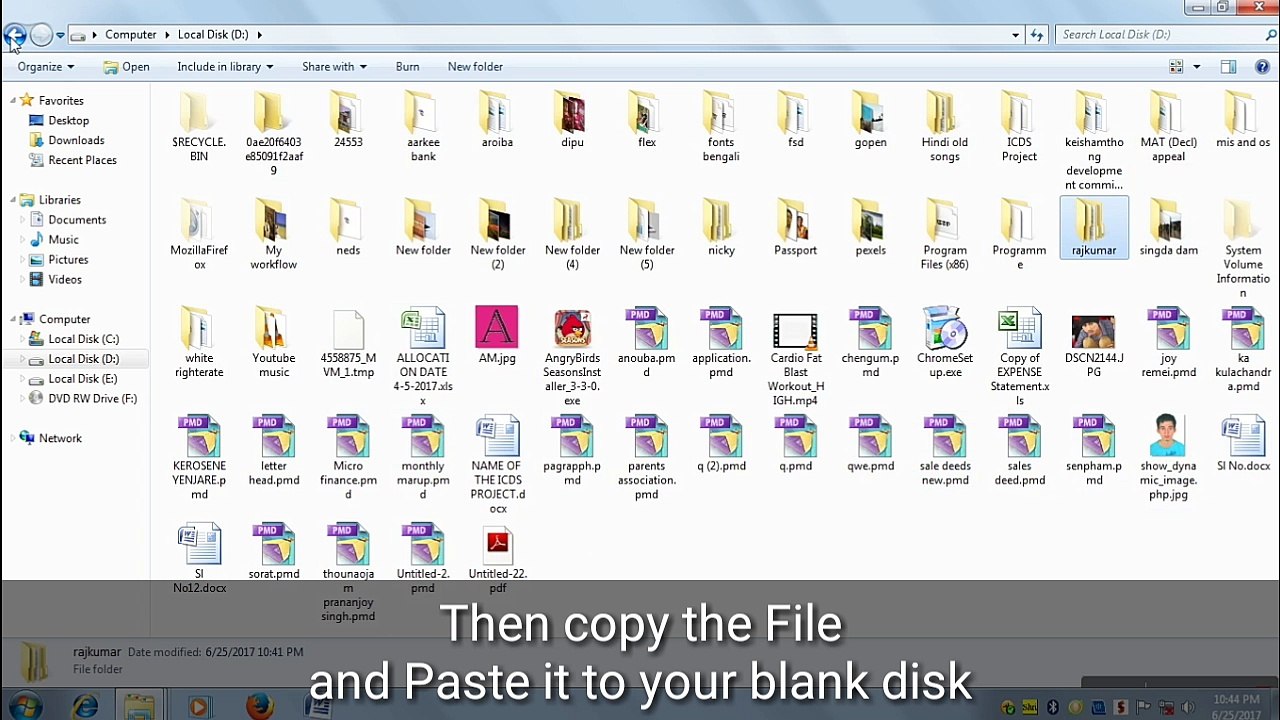The height and width of the screenshot is (720, 1280).
Task: Click the Burn toolbar button
Action: (407, 67)
